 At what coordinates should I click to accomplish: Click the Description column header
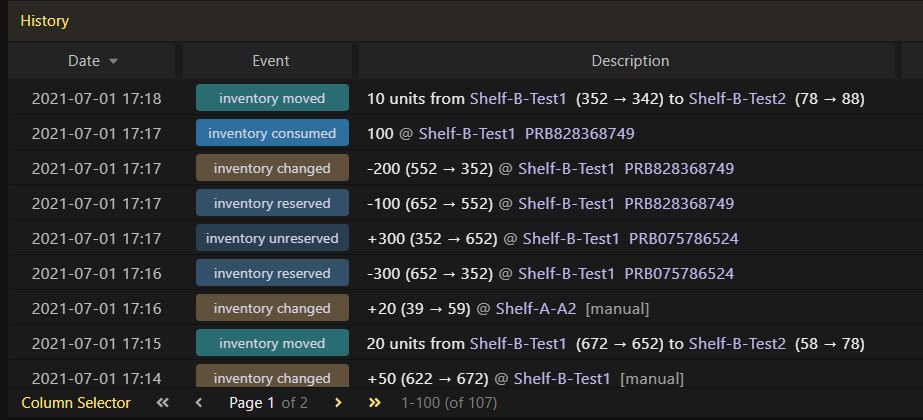(630, 61)
